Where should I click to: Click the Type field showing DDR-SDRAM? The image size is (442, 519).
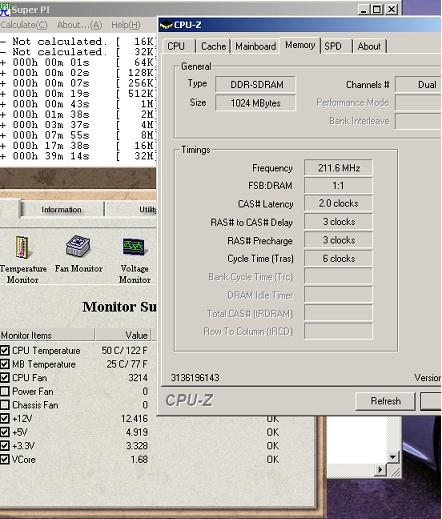click(x=256, y=84)
